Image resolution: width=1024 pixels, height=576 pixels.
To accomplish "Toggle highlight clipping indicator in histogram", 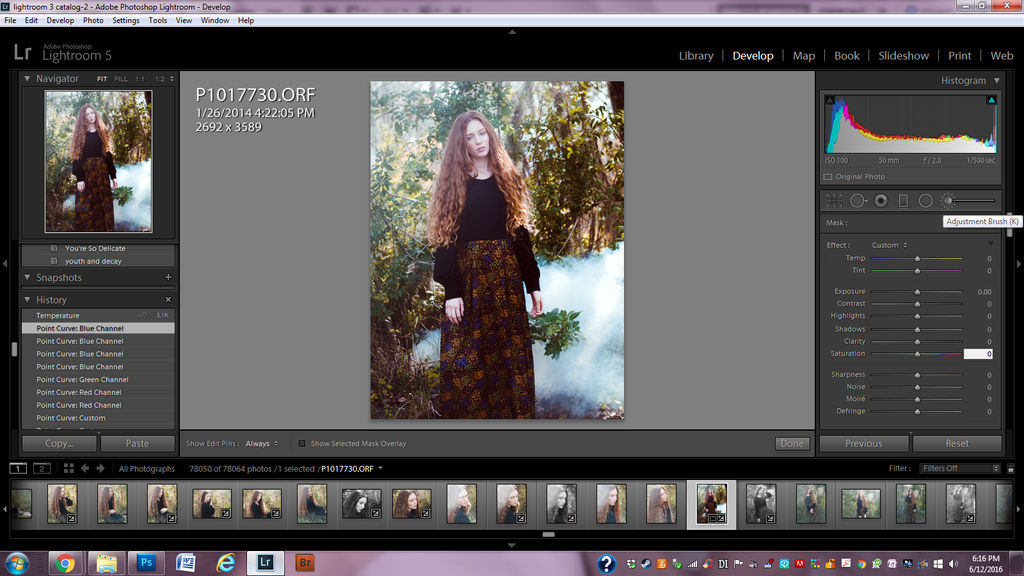I will pyautogui.click(x=991, y=100).
